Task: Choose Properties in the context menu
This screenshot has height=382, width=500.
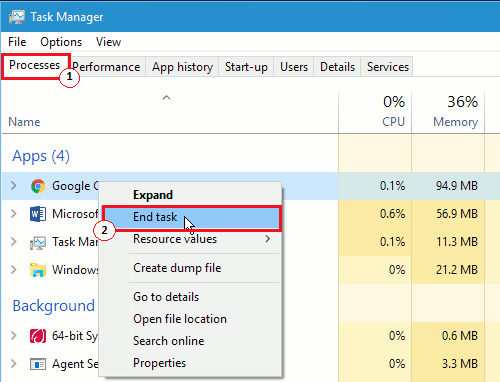Action: [191, 363]
